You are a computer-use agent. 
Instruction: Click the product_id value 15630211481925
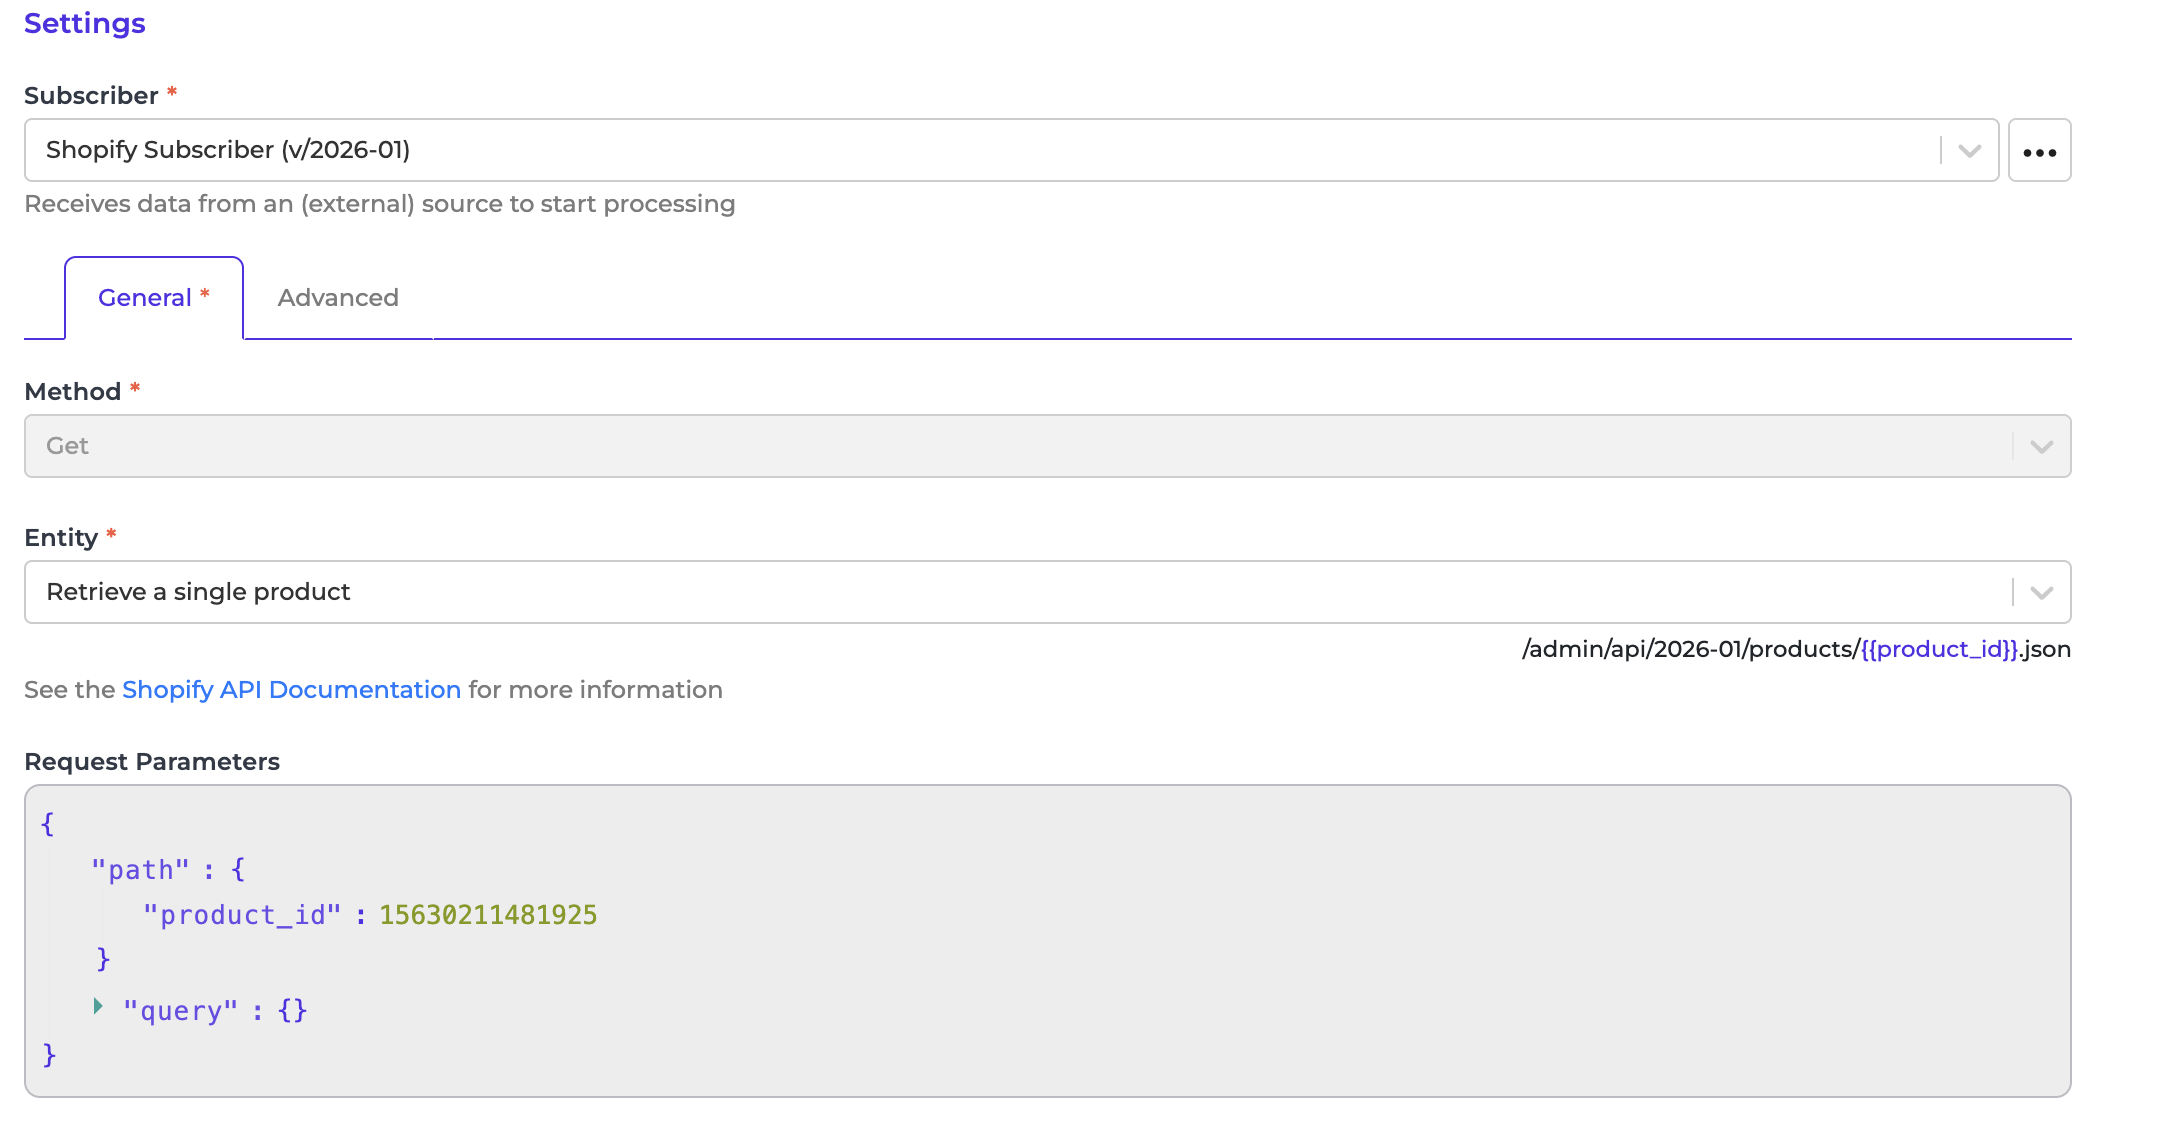click(488, 915)
